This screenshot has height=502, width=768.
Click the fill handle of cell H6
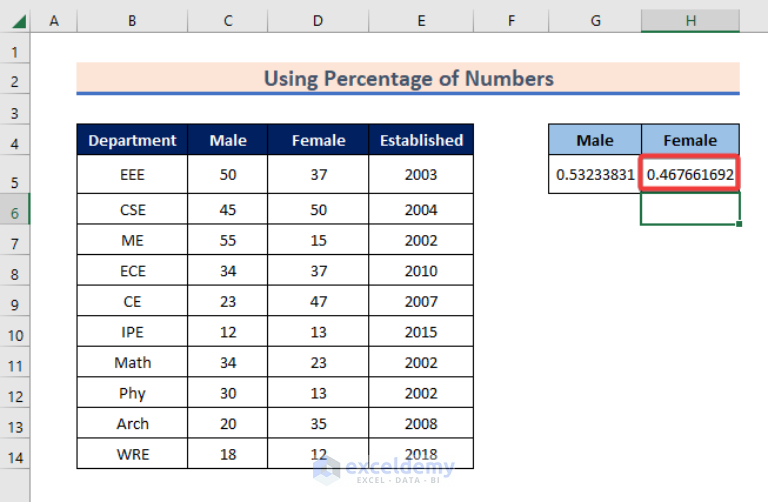pyautogui.click(x=739, y=224)
